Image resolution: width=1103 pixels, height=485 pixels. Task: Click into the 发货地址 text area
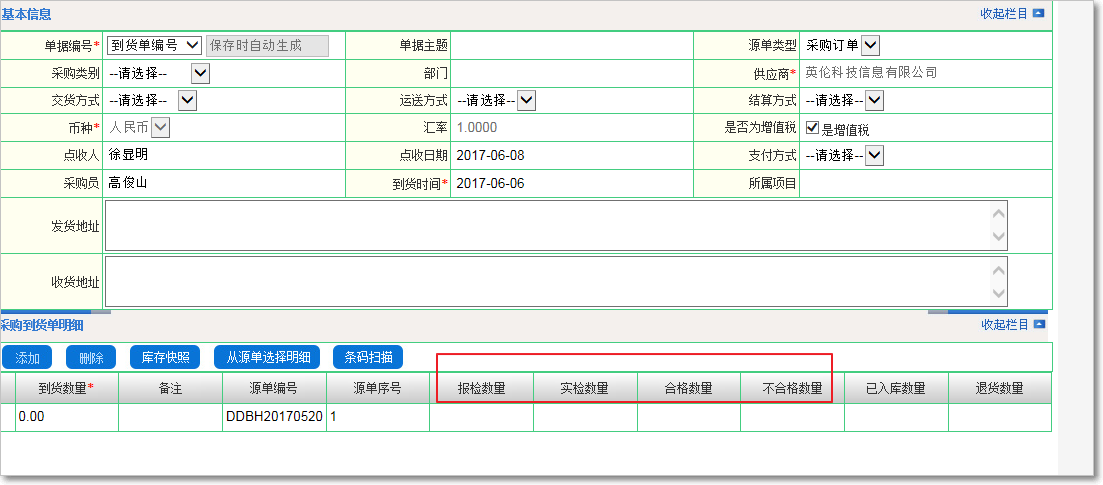pyautogui.click(x=548, y=225)
